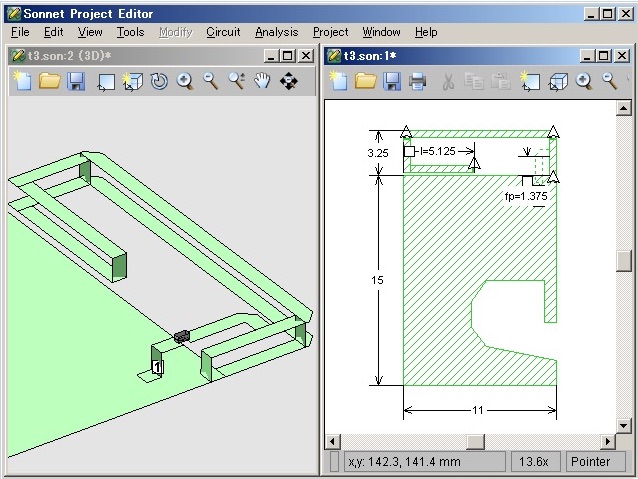Click the horizontal scrollbar thumb

[475, 442]
